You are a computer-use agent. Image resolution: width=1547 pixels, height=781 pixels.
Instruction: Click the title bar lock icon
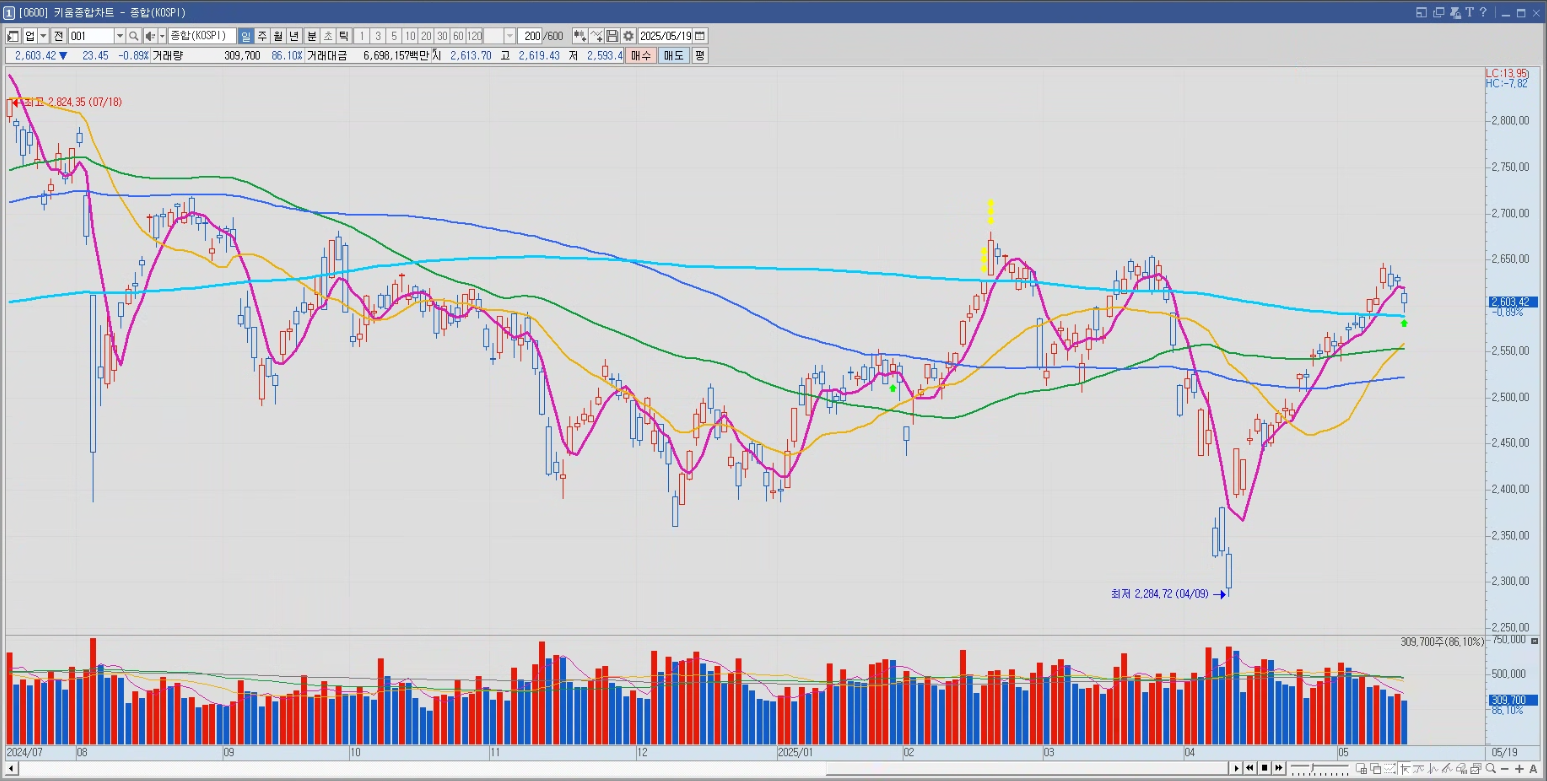(1455, 12)
